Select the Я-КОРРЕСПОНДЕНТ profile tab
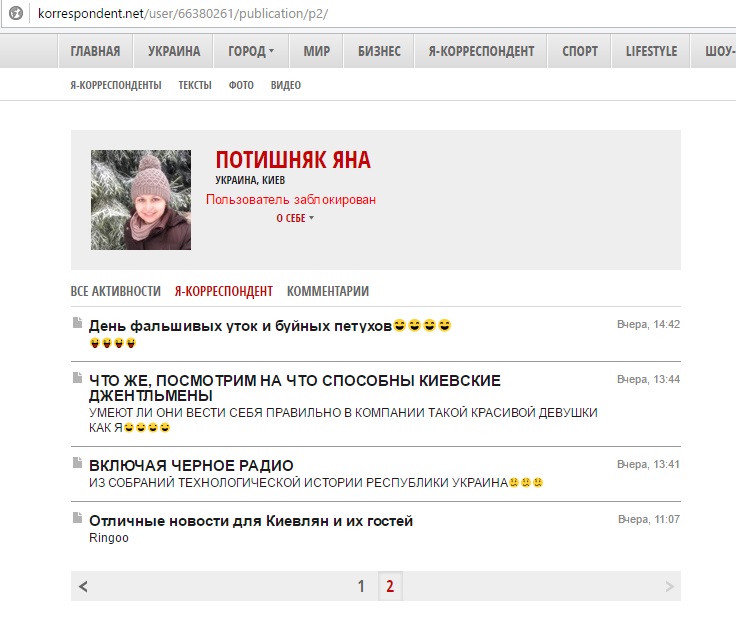This screenshot has height=621, width=736. tap(224, 291)
